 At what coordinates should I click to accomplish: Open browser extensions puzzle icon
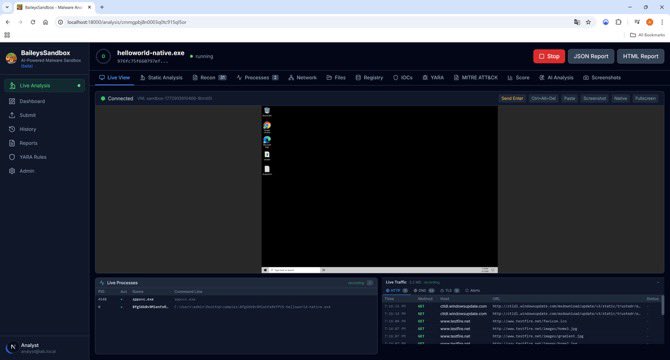coord(618,22)
